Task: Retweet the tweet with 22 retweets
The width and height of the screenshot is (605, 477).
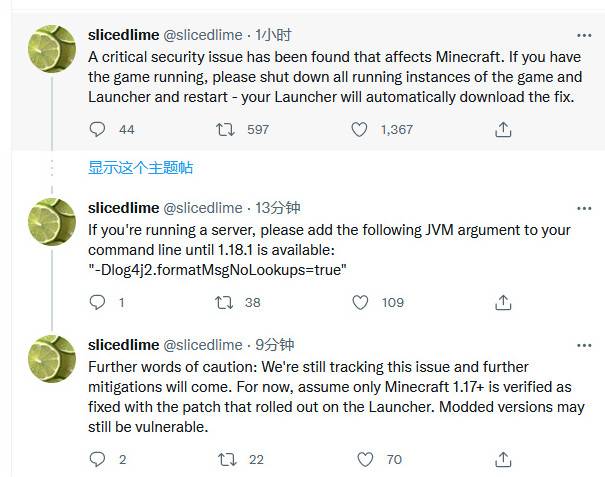Action: [226, 459]
